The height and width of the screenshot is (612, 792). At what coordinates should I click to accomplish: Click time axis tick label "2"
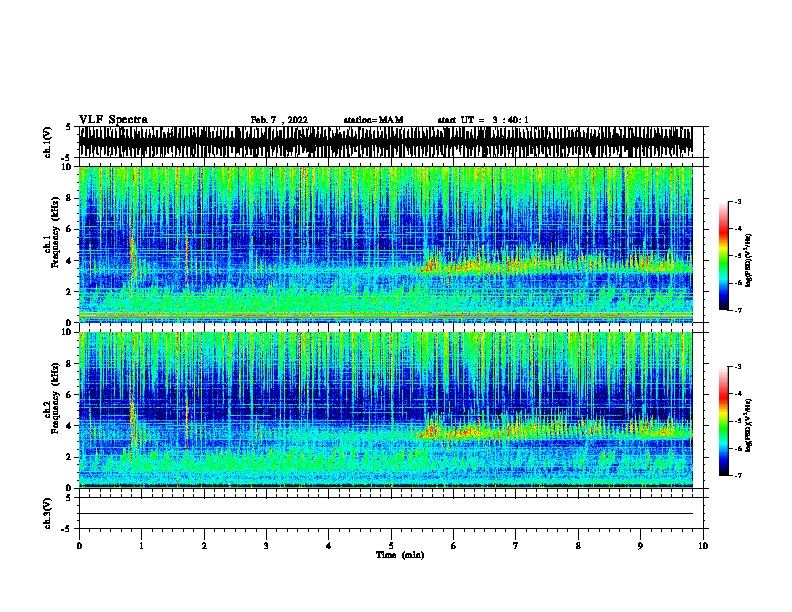click(x=204, y=546)
